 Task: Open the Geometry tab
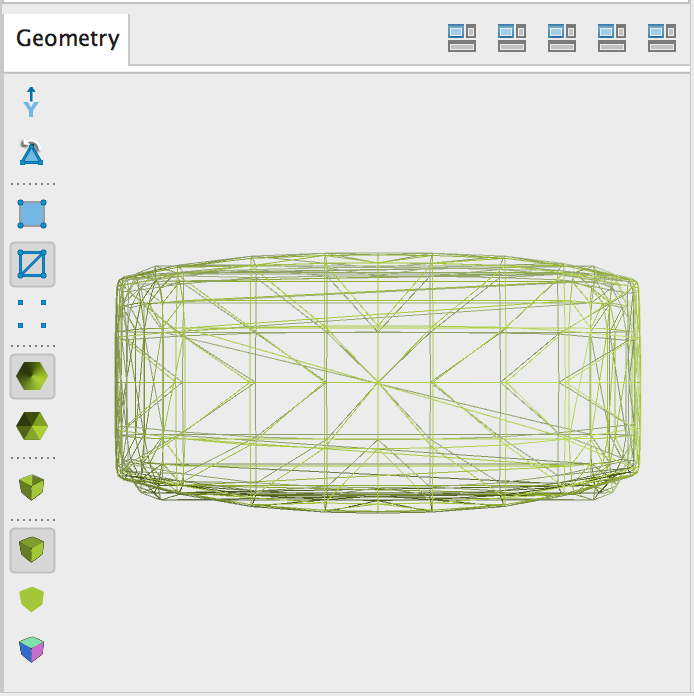67,40
